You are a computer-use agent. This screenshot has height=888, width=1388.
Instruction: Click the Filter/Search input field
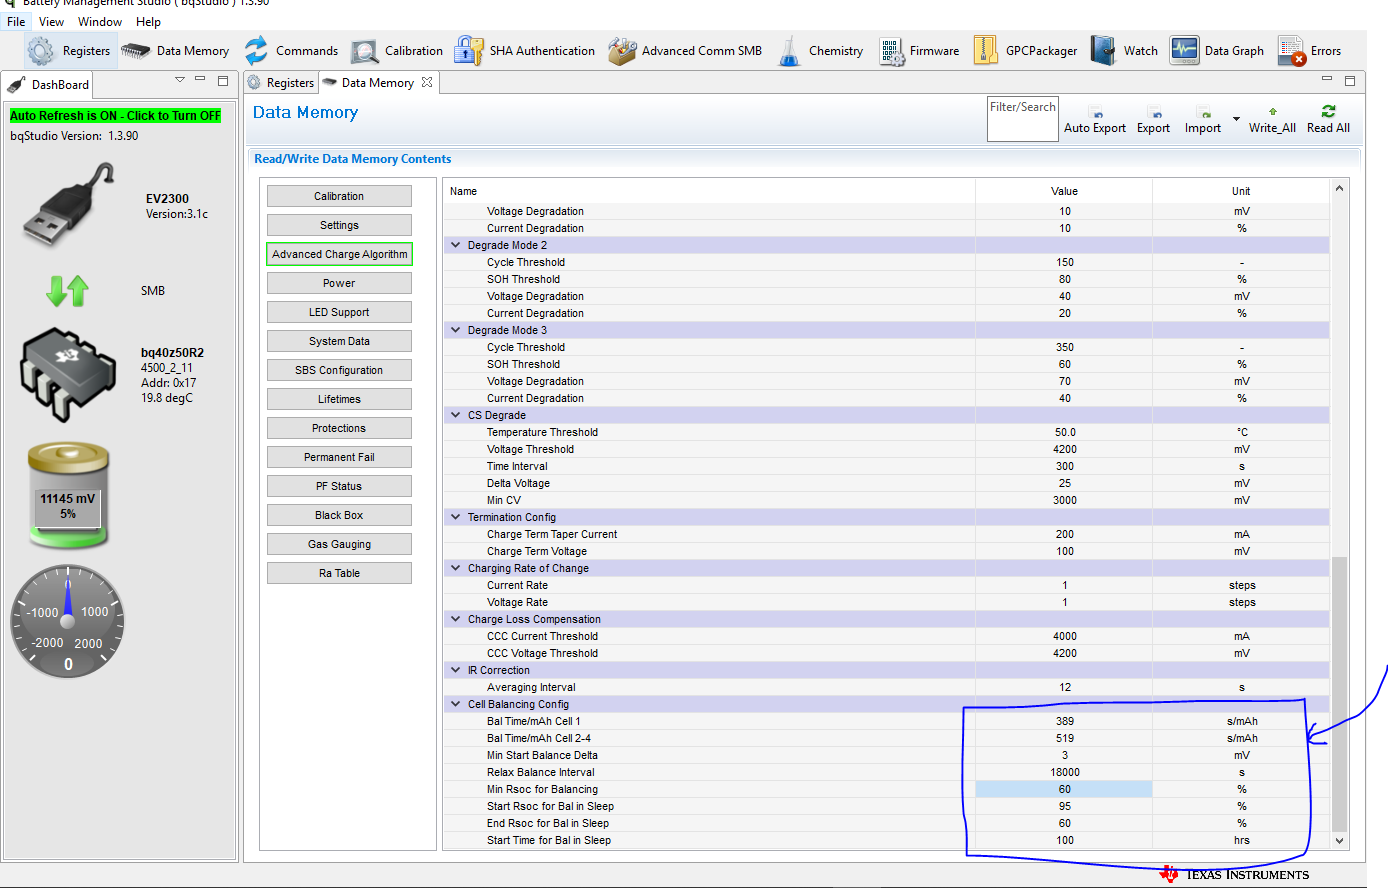coord(1022,119)
